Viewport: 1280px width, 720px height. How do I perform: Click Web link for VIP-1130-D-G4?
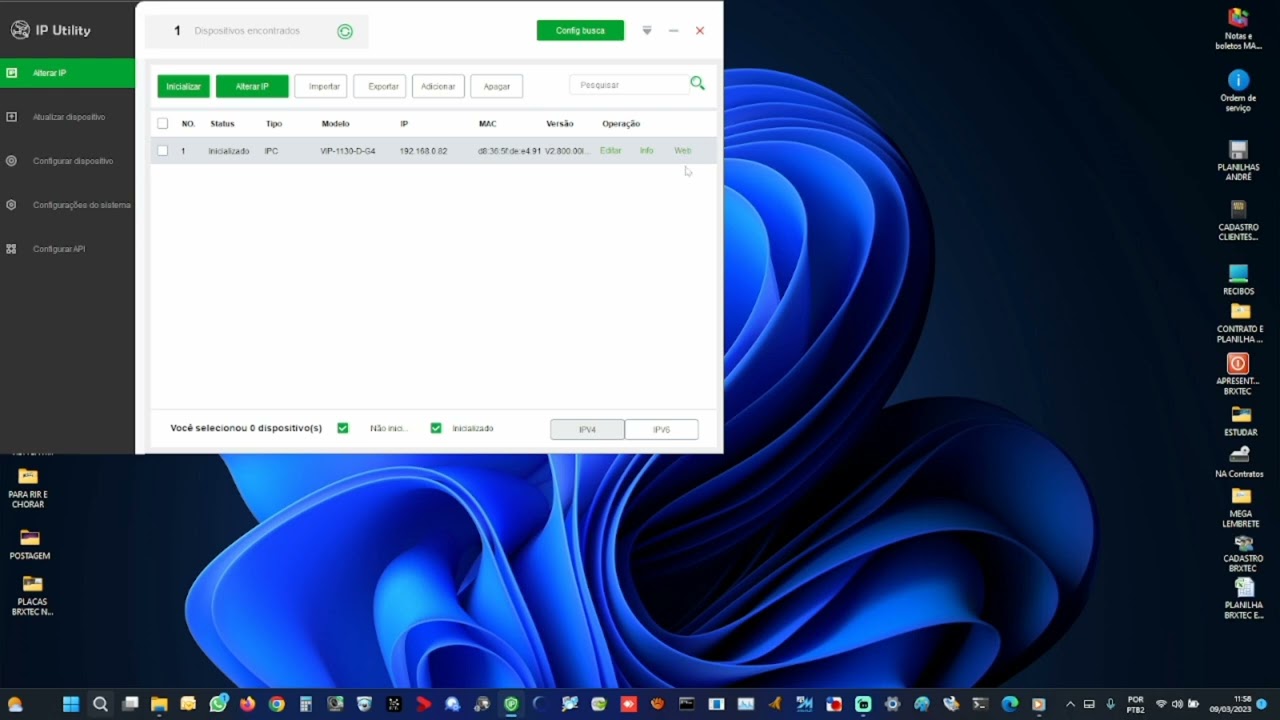coord(682,151)
